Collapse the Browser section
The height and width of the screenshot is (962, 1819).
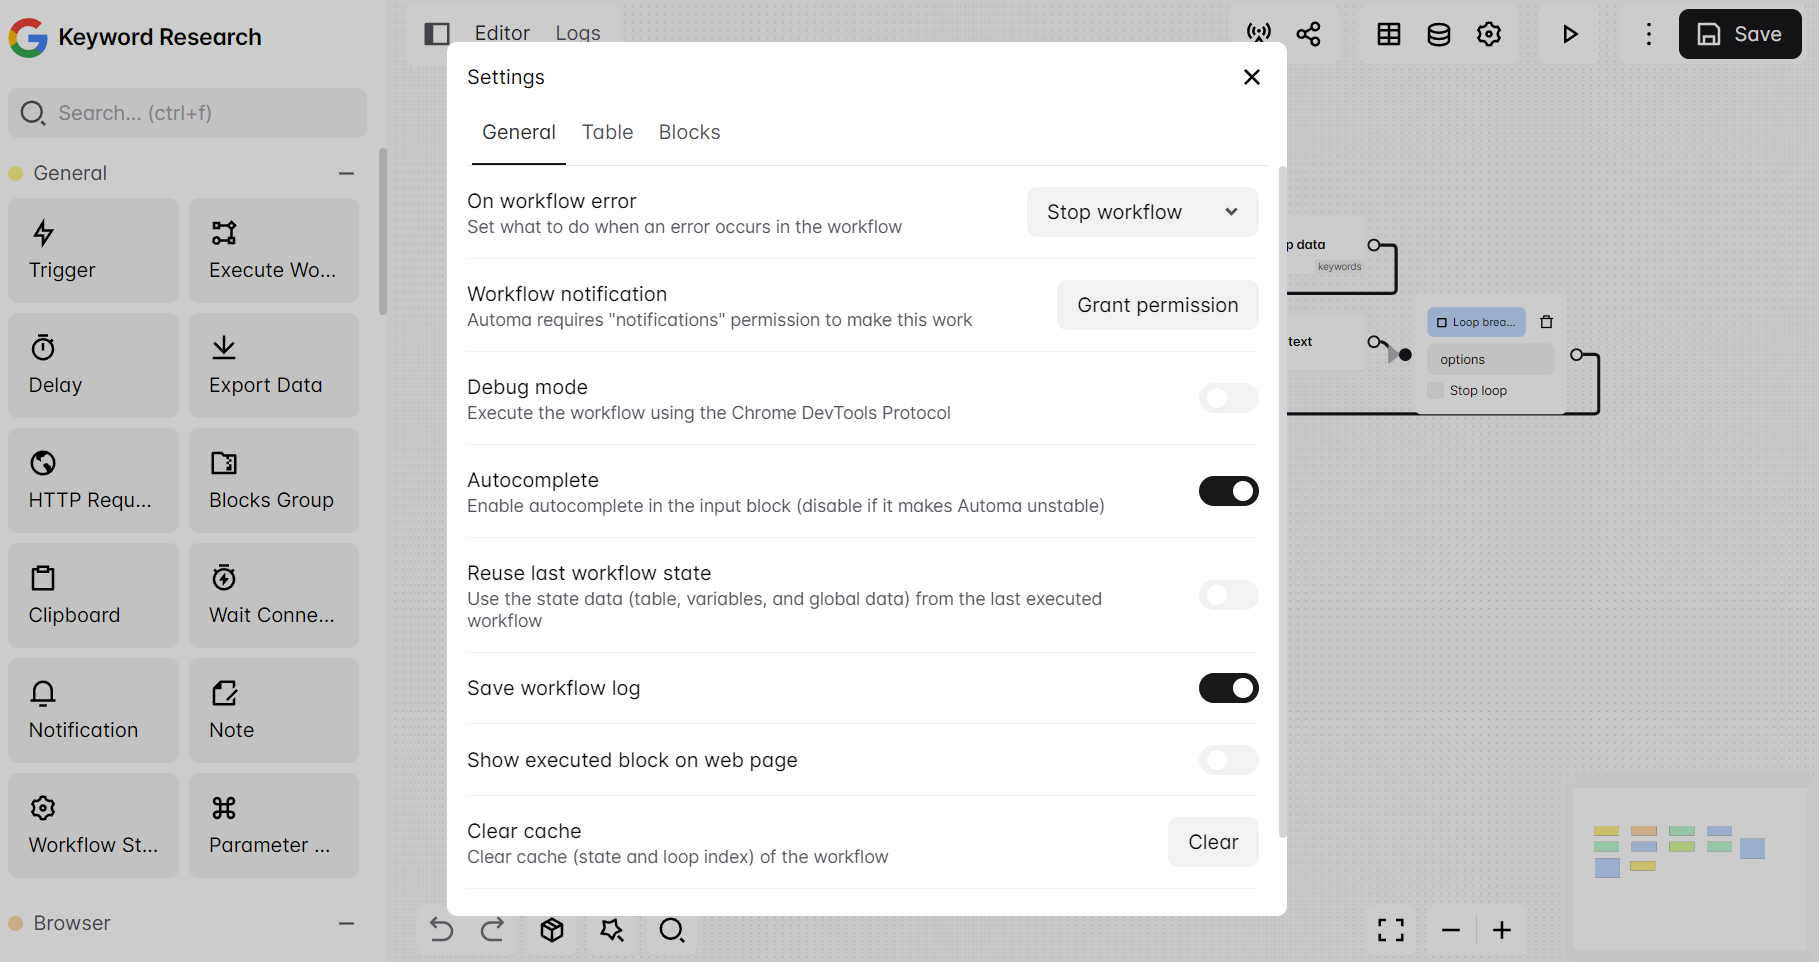(346, 923)
